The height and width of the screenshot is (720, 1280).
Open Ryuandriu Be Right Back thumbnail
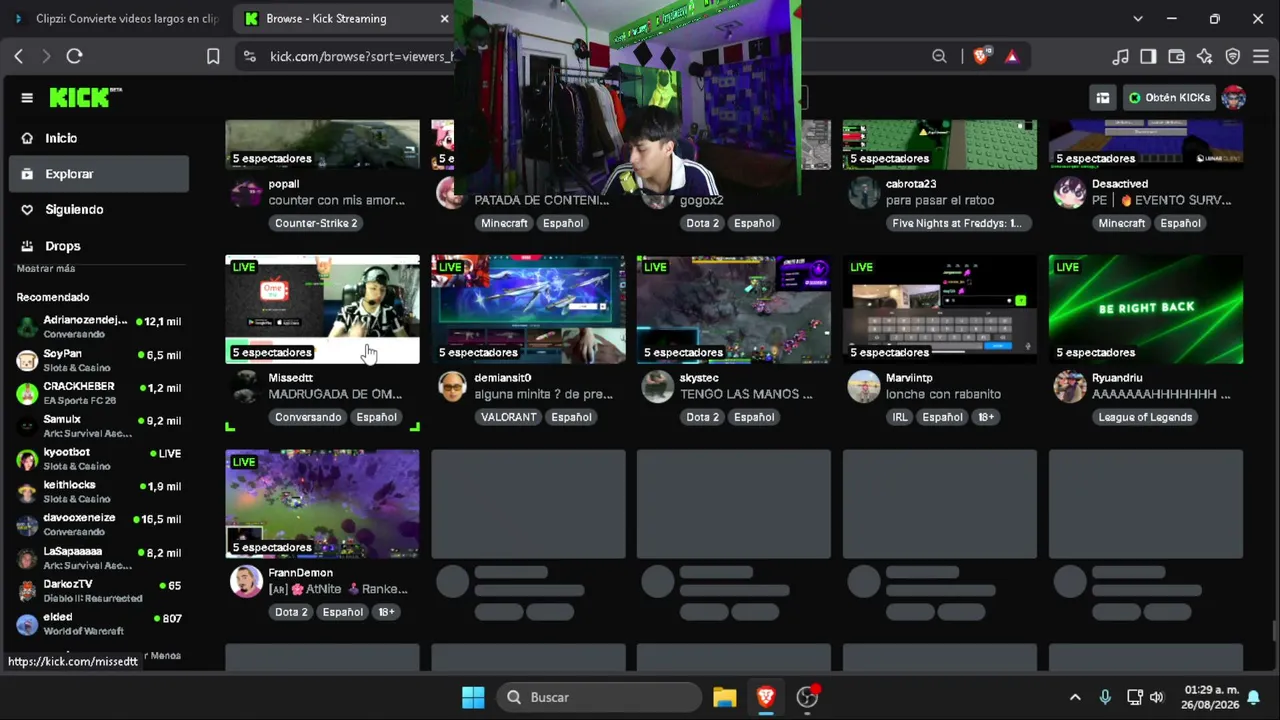click(x=1146, y=309)
